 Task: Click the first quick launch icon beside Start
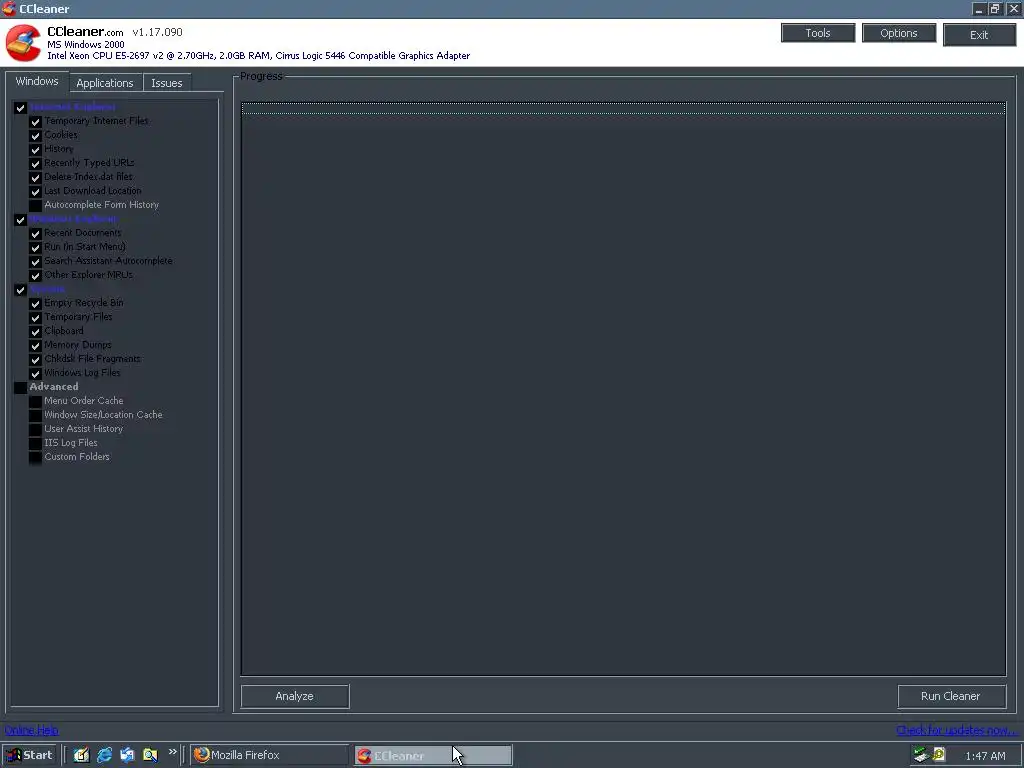coord(81,755)
